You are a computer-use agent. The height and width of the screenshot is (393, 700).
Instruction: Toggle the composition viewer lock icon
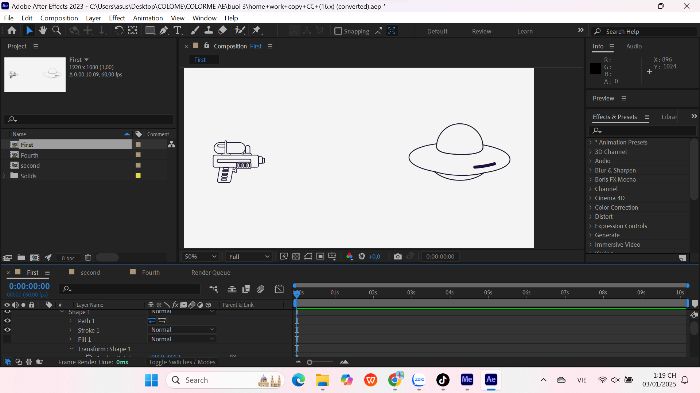[206, 46]
